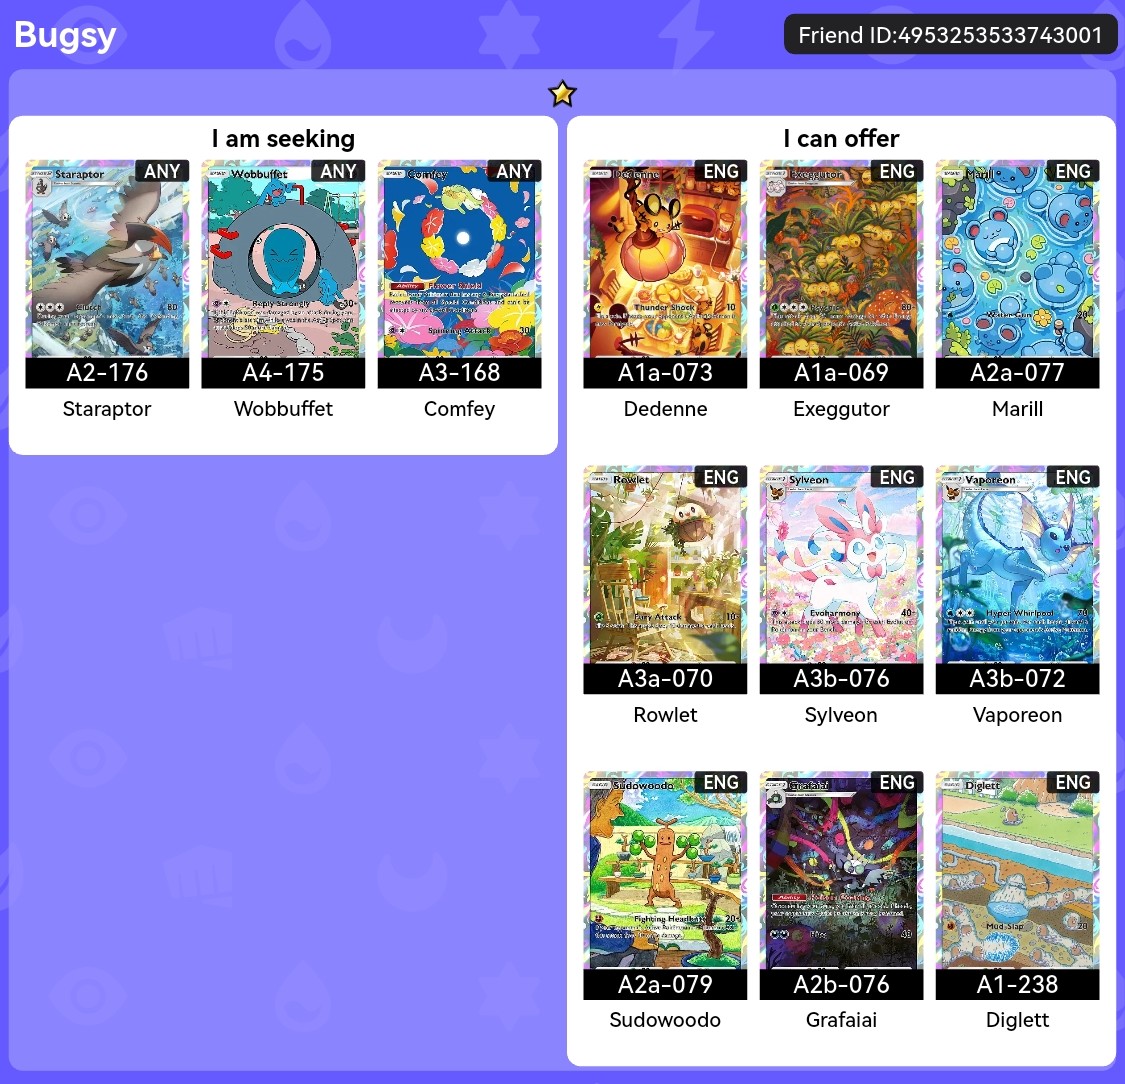The image size is (1125, 1084).
Task: Open the Exeggutor A1a-069 card
Action: point(842,273)
